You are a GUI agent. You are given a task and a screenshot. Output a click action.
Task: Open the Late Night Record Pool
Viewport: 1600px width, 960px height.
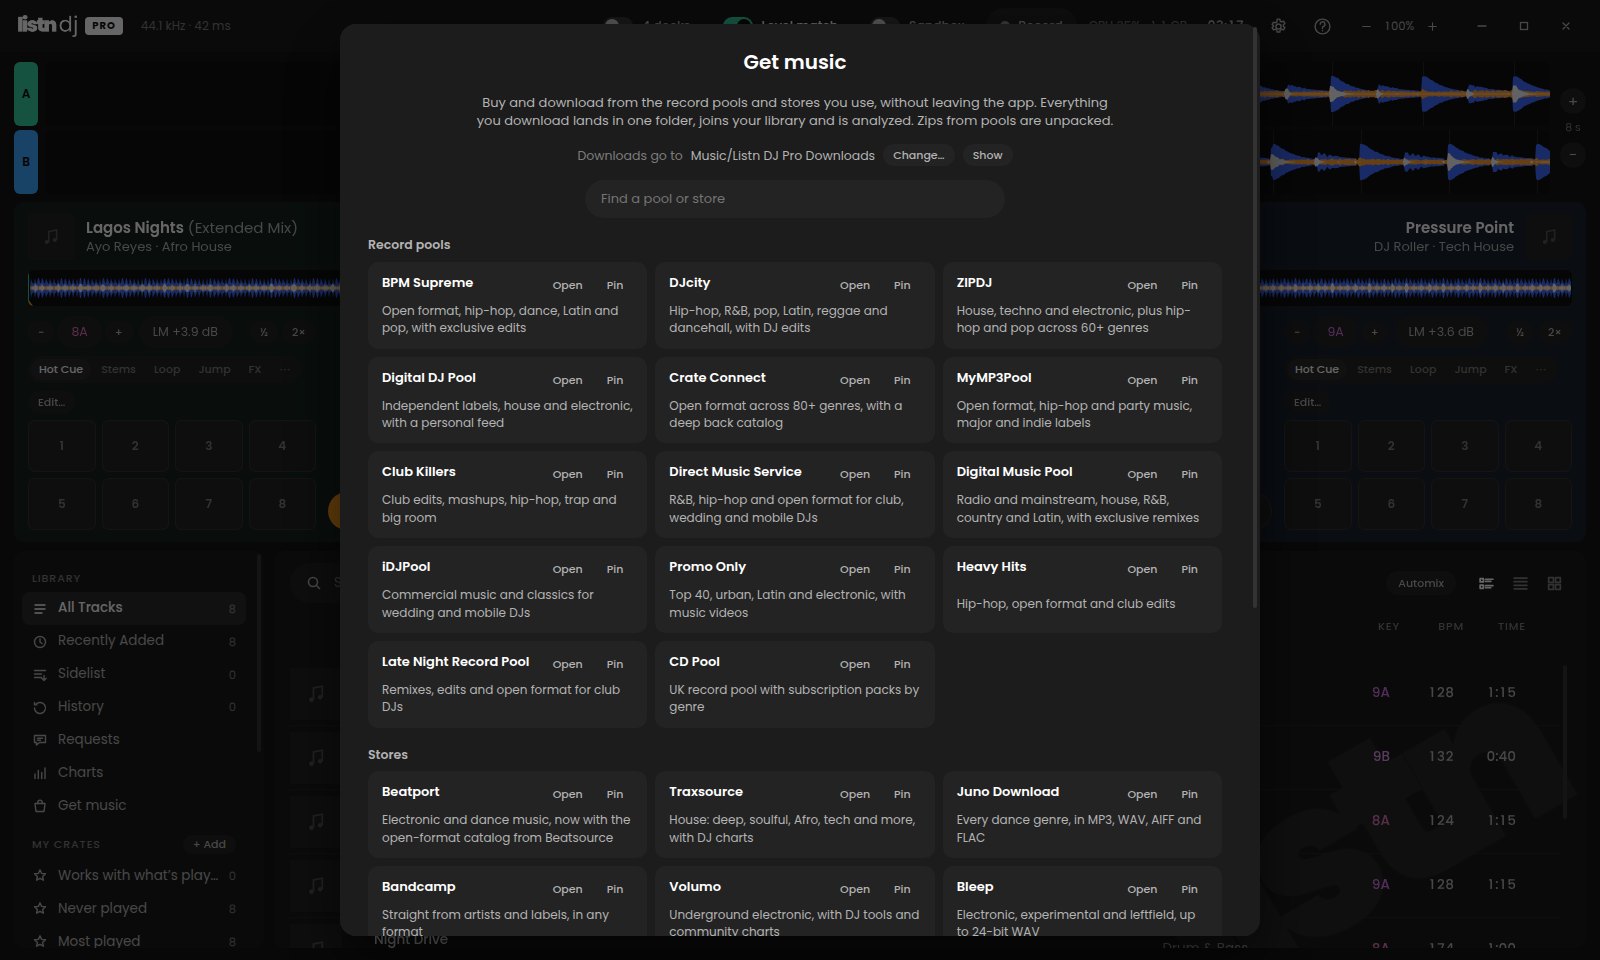(567, 664)
